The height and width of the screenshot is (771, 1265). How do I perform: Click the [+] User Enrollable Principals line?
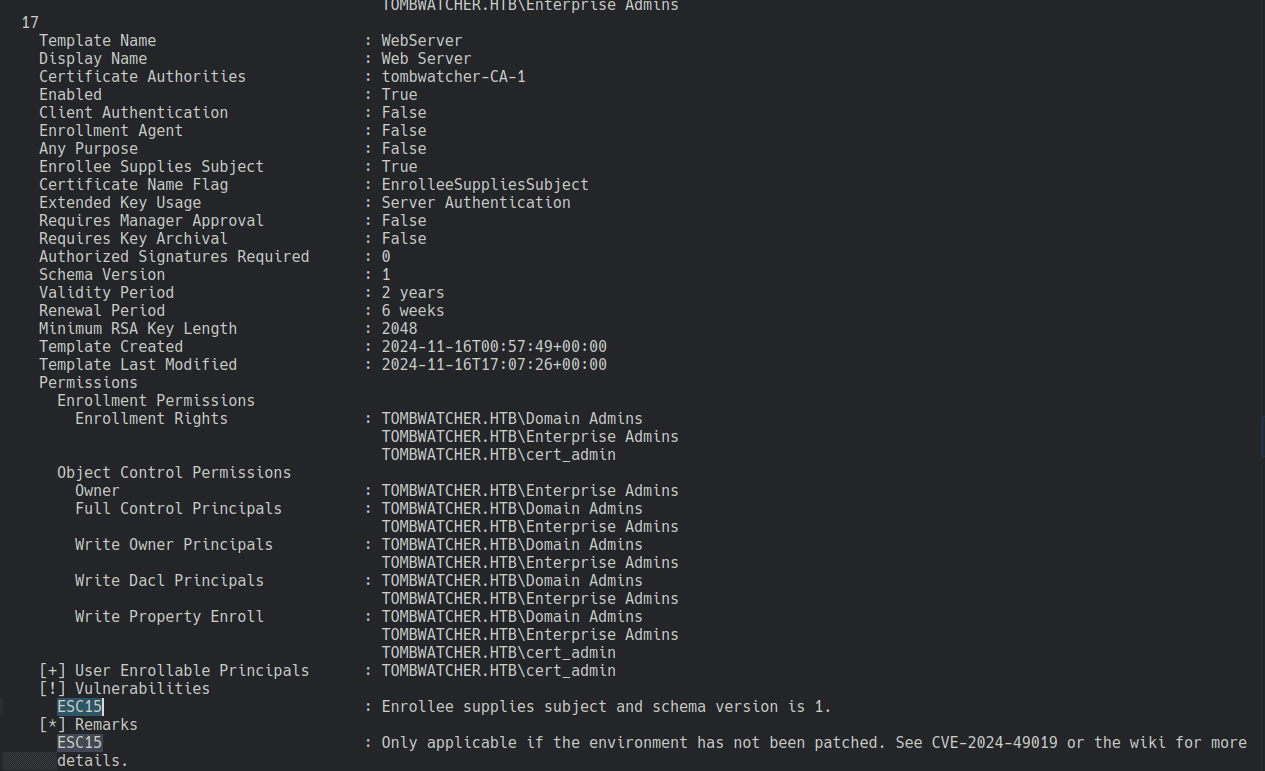pos(174,671)
